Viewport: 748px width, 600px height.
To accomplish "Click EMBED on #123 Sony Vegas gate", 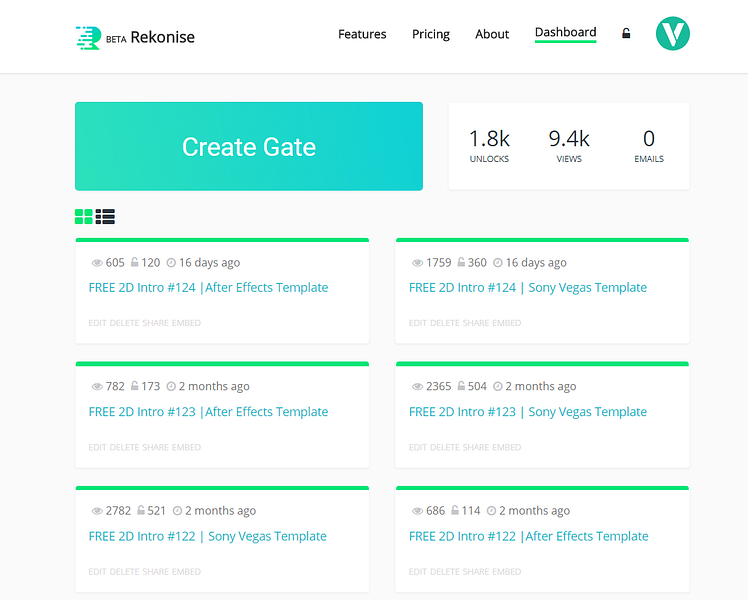I will 507,447.
